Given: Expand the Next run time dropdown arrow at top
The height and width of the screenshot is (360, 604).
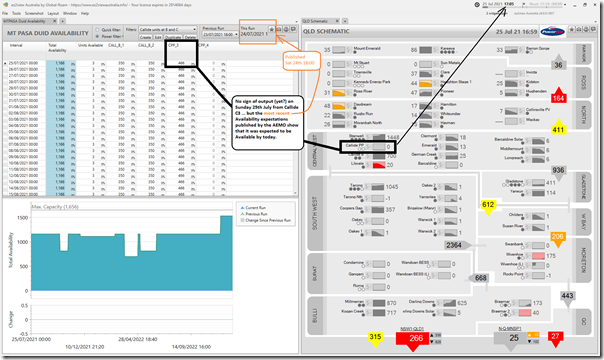Looking at the screenshot, I should click(x=564, y=5).
